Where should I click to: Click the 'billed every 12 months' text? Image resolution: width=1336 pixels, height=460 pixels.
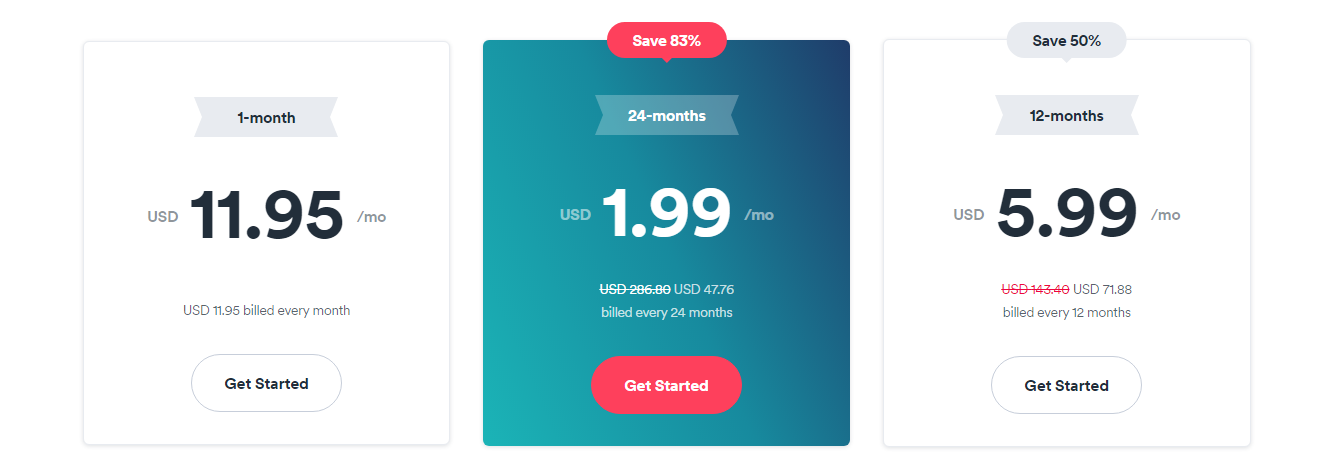pos(1066,312)
